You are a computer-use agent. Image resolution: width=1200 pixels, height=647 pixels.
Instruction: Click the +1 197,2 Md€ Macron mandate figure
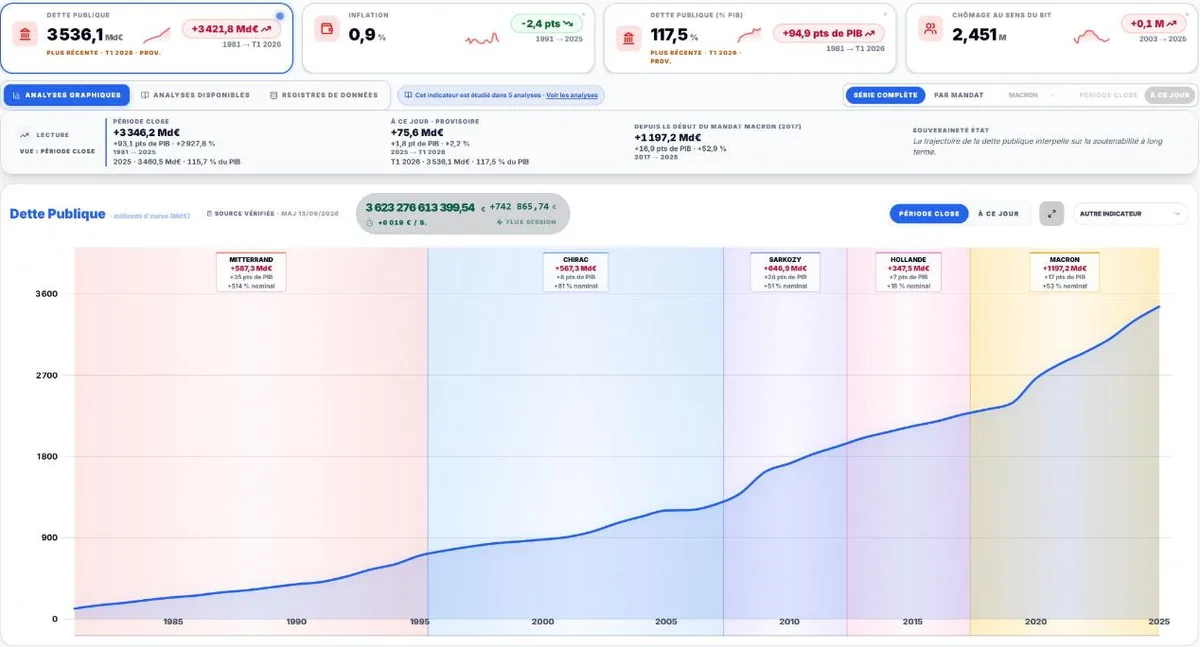[x=668, y=137]
